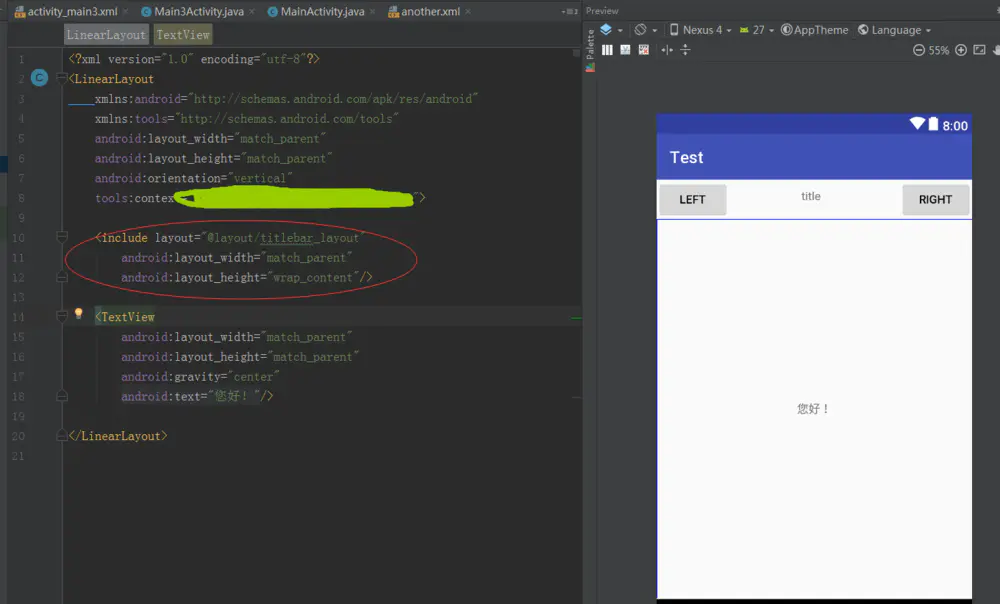Image resolution: width=1000 pixels, height=604 pixels.
Task: Click the xml version declaration on line 1
Action: [x=194, y=59]
